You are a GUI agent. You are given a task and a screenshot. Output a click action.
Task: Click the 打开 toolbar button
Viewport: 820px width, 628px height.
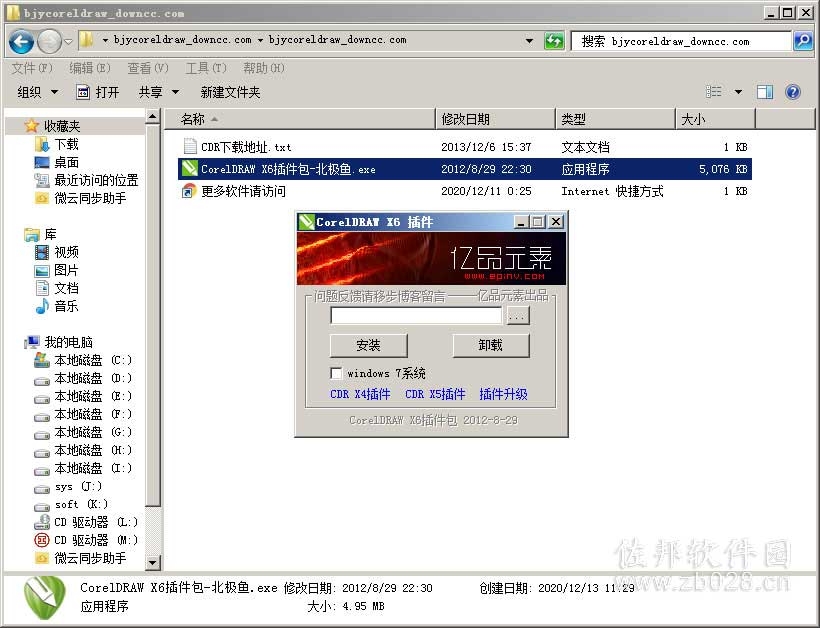[x=98, y=92]
